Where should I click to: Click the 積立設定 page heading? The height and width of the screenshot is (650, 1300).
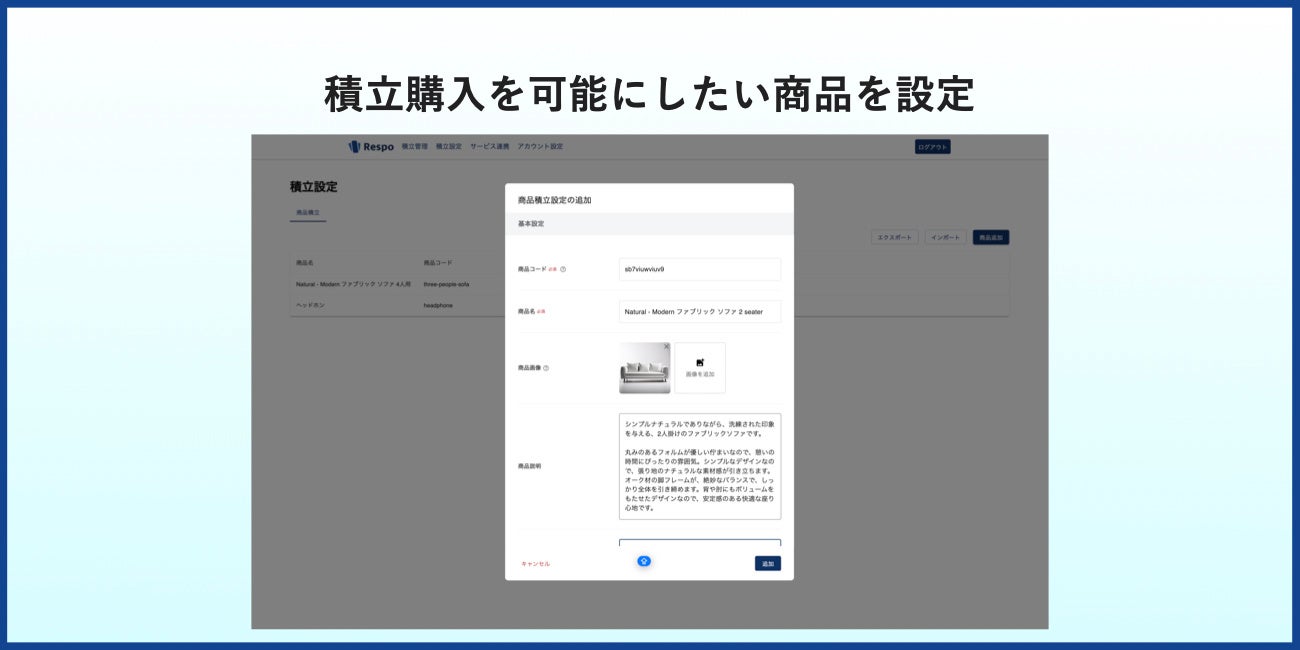(314, 187)
